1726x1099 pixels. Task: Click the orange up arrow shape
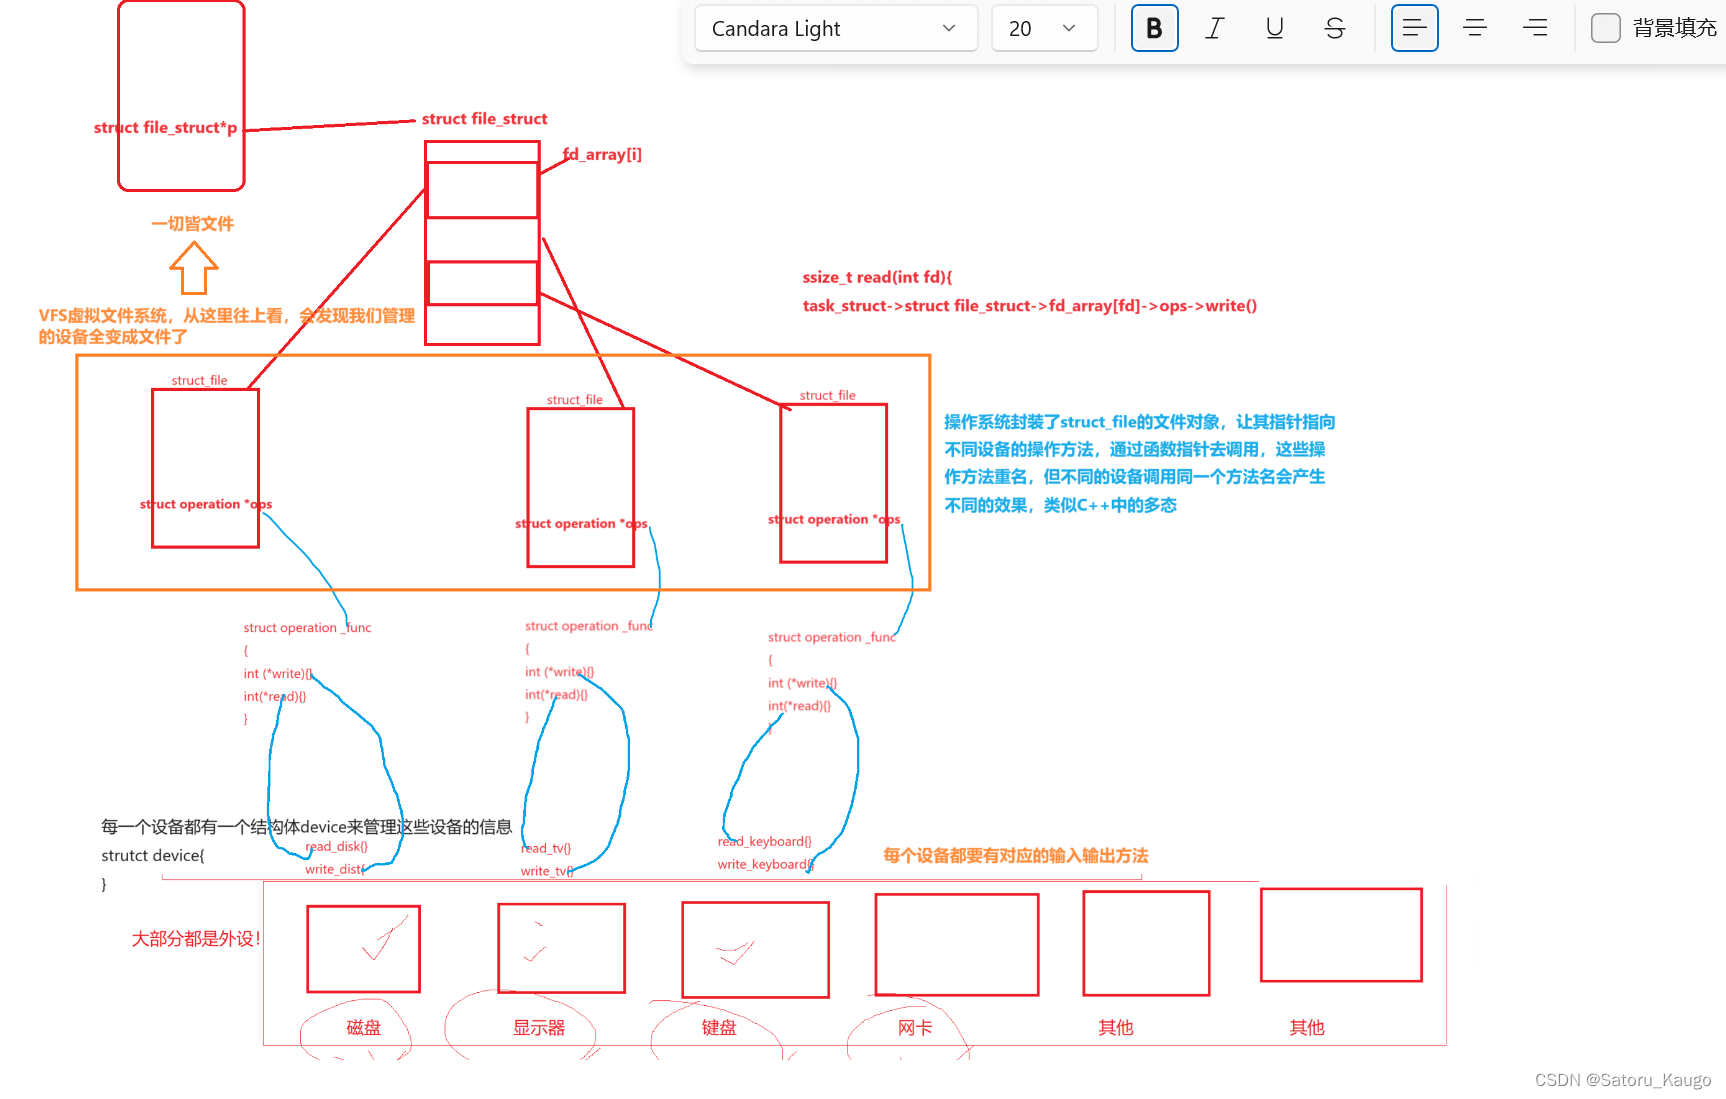[x=194, y=268]
